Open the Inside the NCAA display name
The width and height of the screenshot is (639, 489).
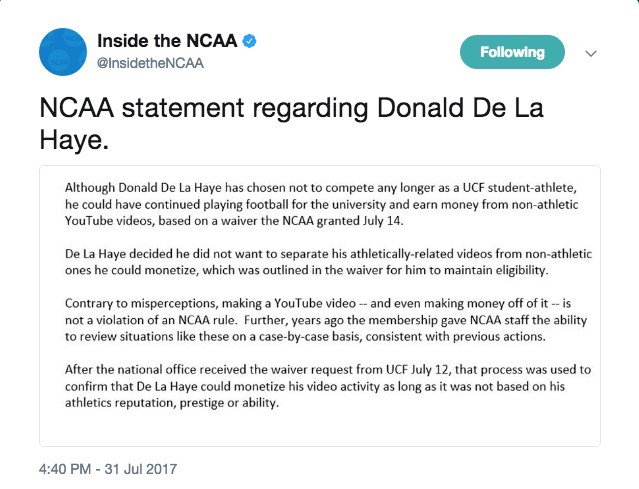[x=167, y=42]
